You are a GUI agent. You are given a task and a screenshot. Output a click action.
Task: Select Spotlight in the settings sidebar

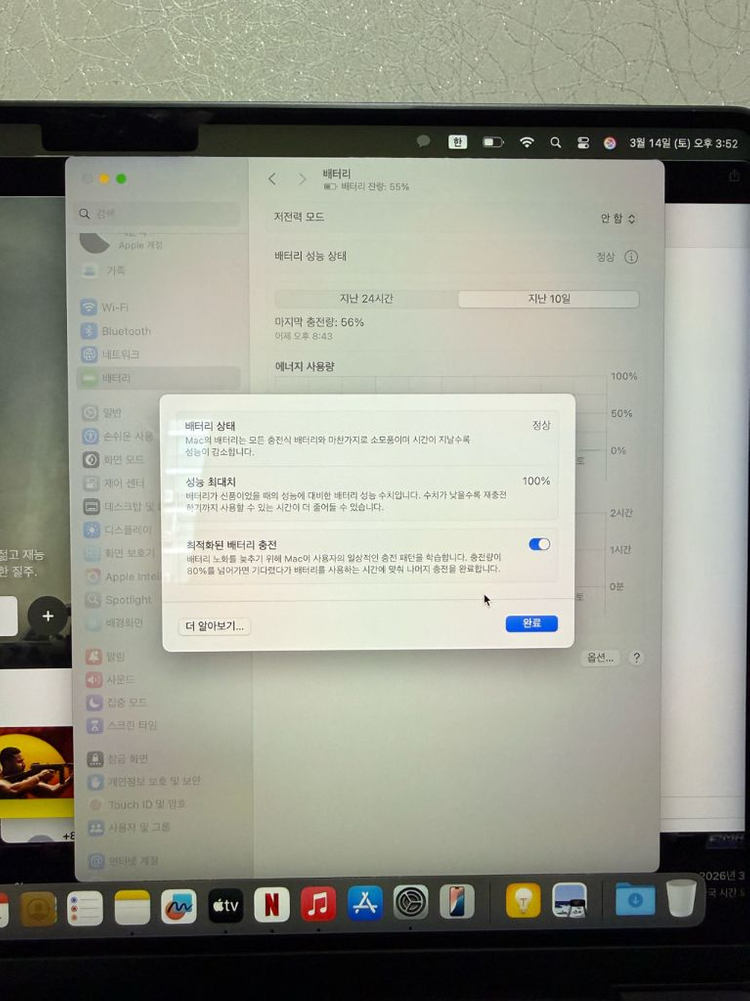(x=119, y=599)
